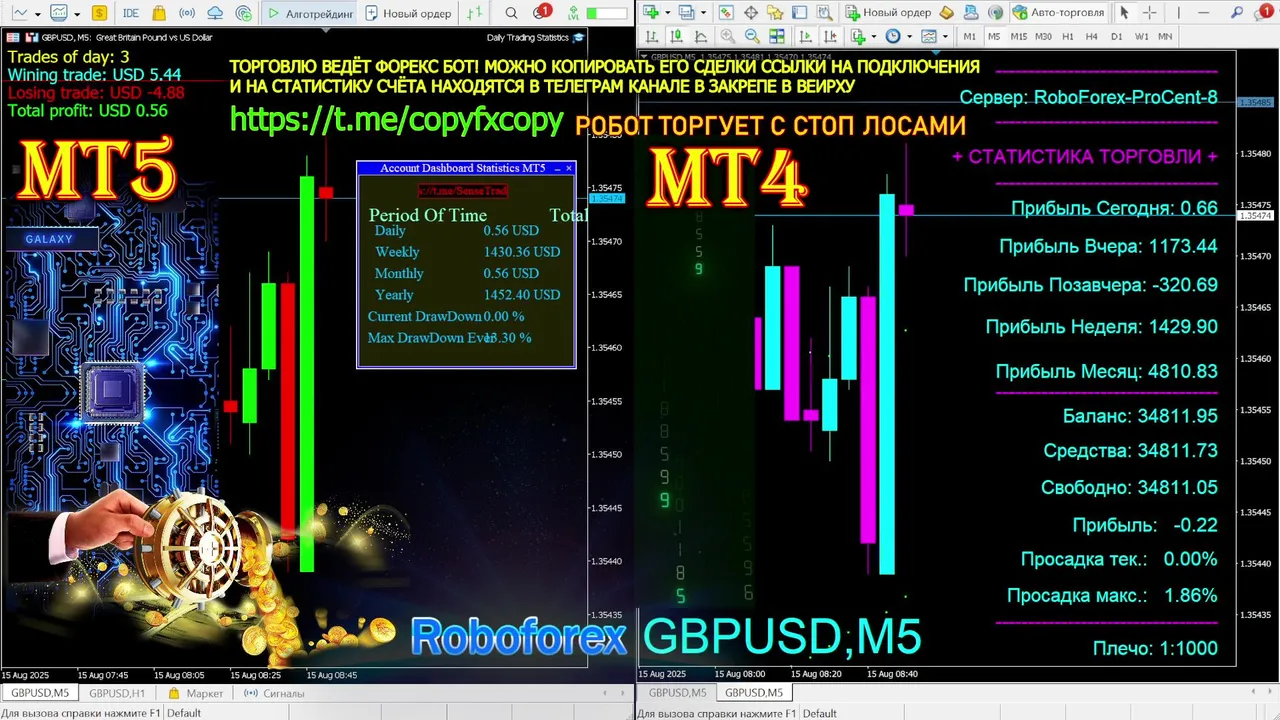1280x720 pixels.
Task: Open the MT5 search magnifier
Action: [x=511, y=13]
